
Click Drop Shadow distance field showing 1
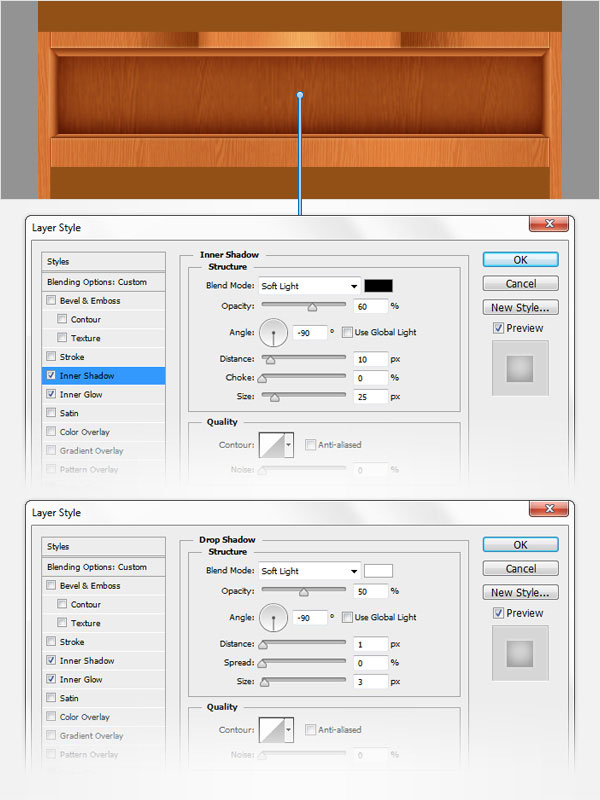tap(370, 644)
